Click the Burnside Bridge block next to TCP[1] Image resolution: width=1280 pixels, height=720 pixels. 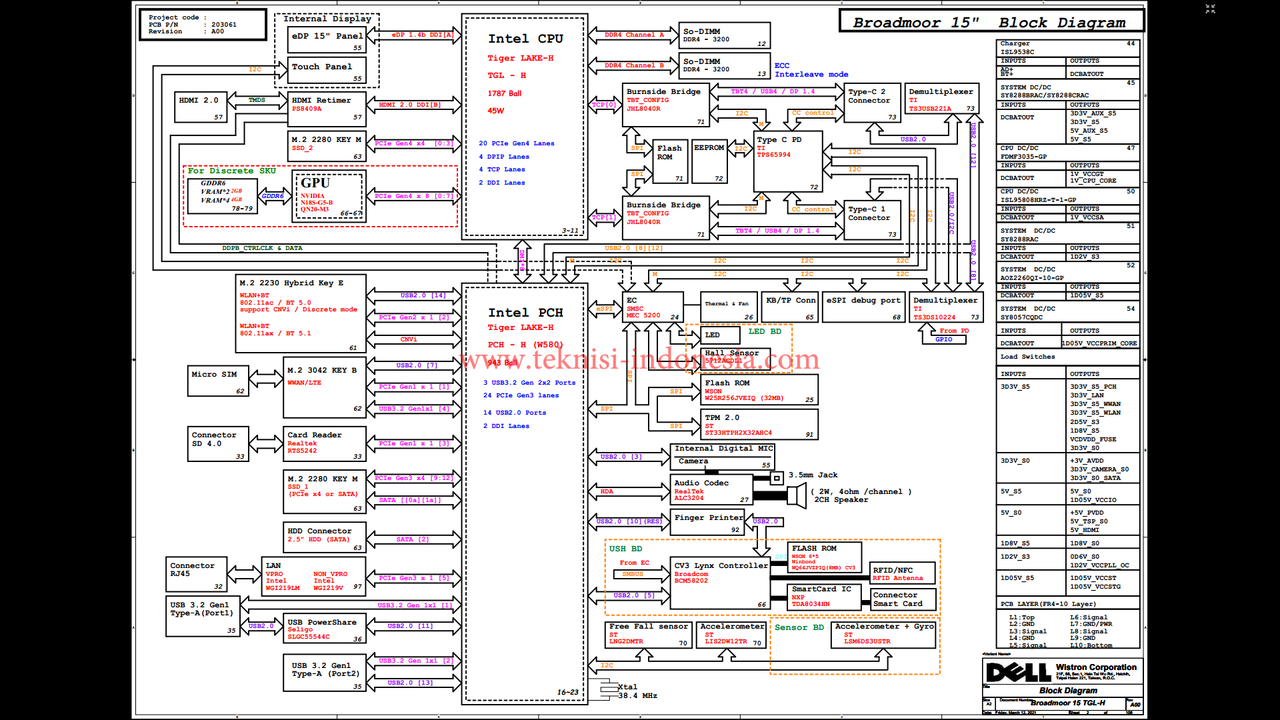pyautogui.click(x=665, y=218)
